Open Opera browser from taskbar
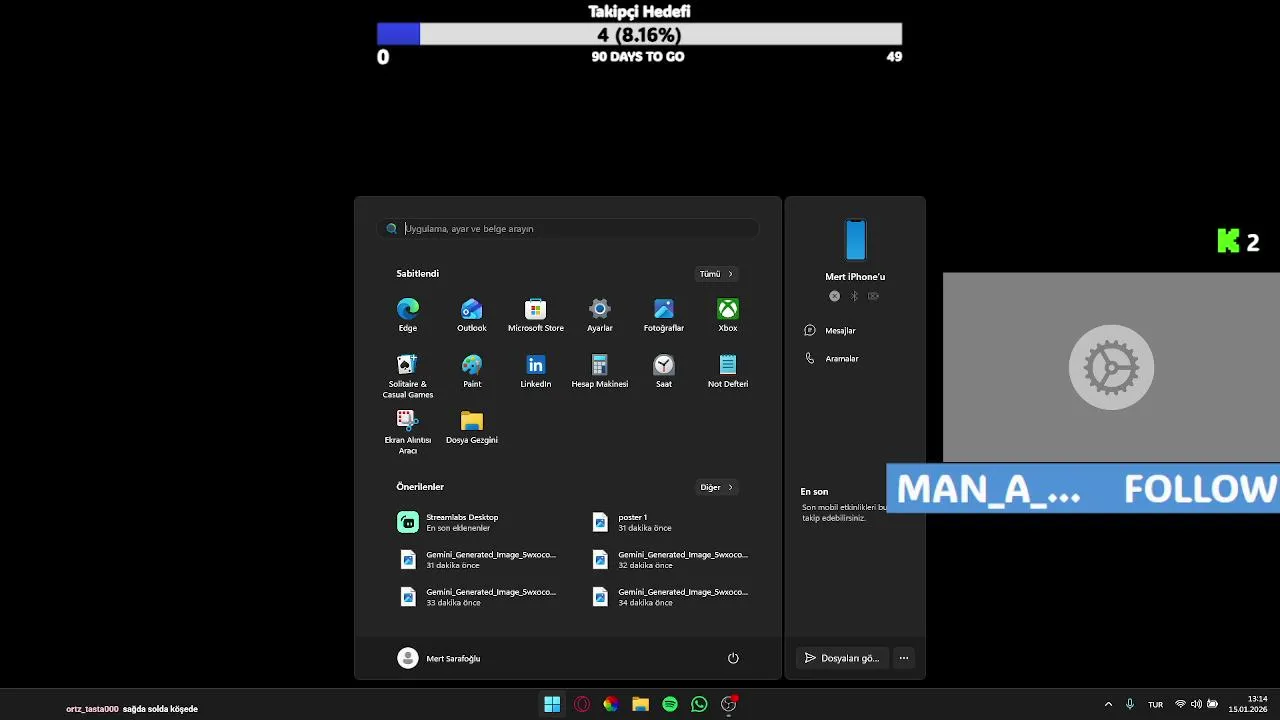This screenshot has width=1280, height=720. click(x=582, y=705)
